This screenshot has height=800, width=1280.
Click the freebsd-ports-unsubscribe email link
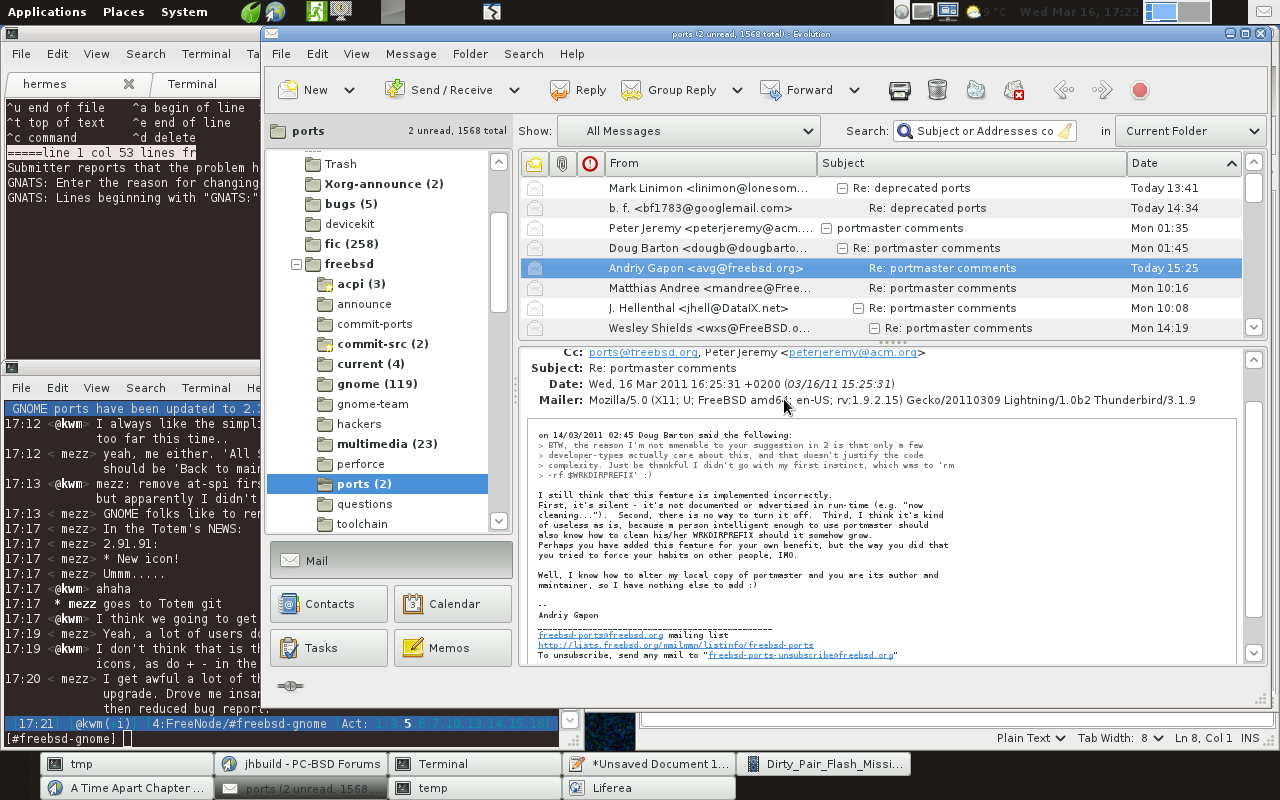coord(800,655)
